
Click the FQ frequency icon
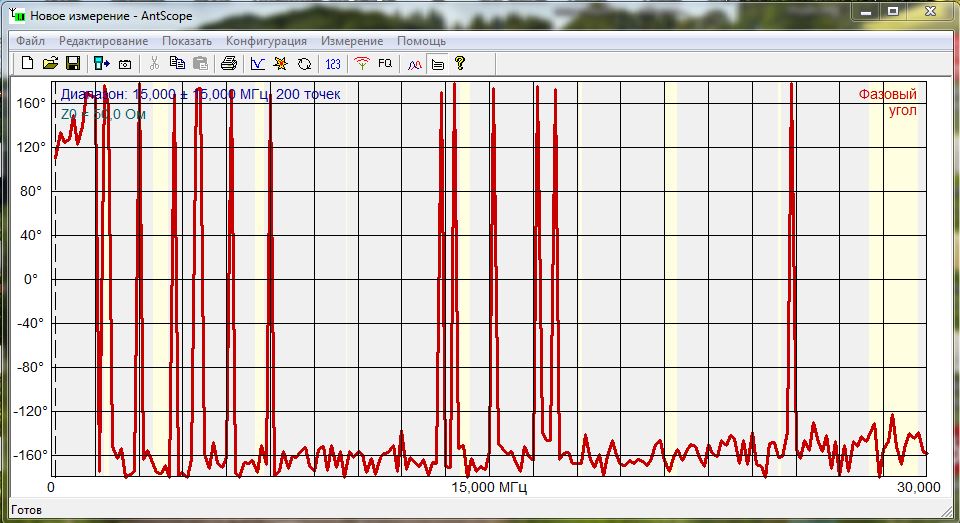(385, 63)
